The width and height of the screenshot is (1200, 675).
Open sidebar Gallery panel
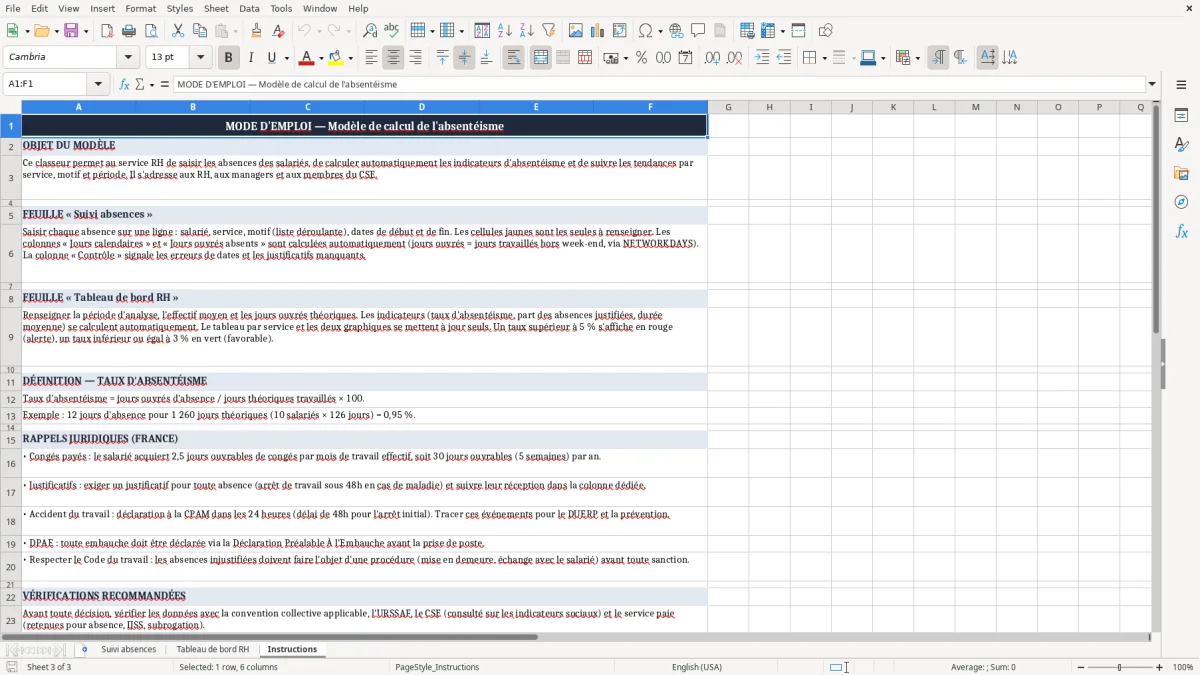[1181, 174]
